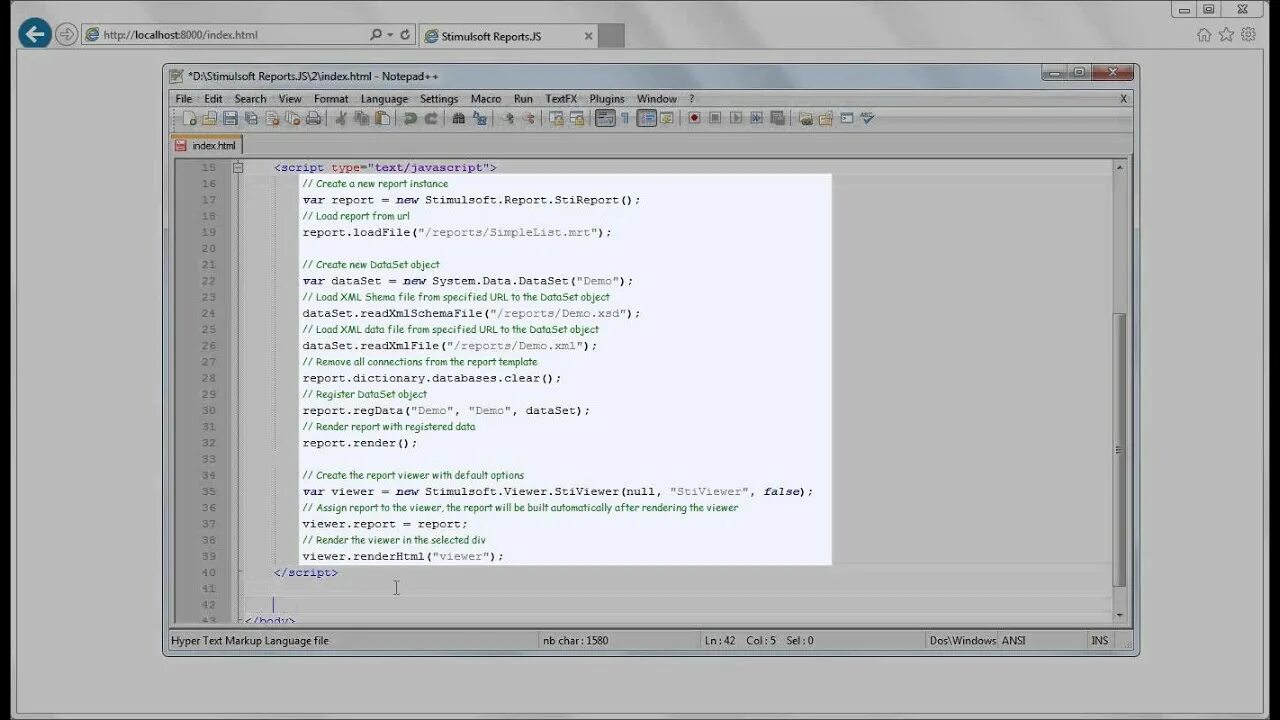Click the Zoom Out toolbar icon
Viewport: 1280px width, 720px height.
point(529,118)
